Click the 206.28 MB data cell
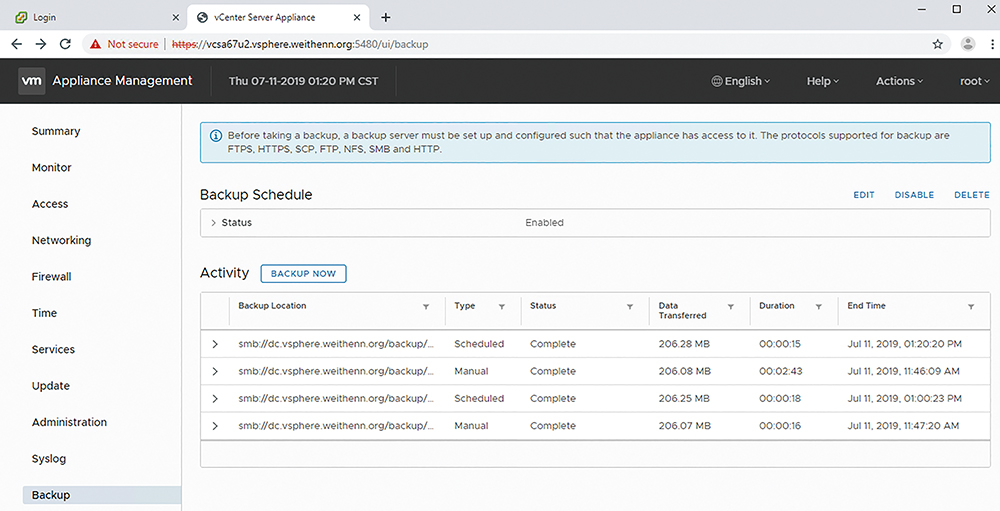The width and height of the screenshot is (1000, 511). [684, 344]
